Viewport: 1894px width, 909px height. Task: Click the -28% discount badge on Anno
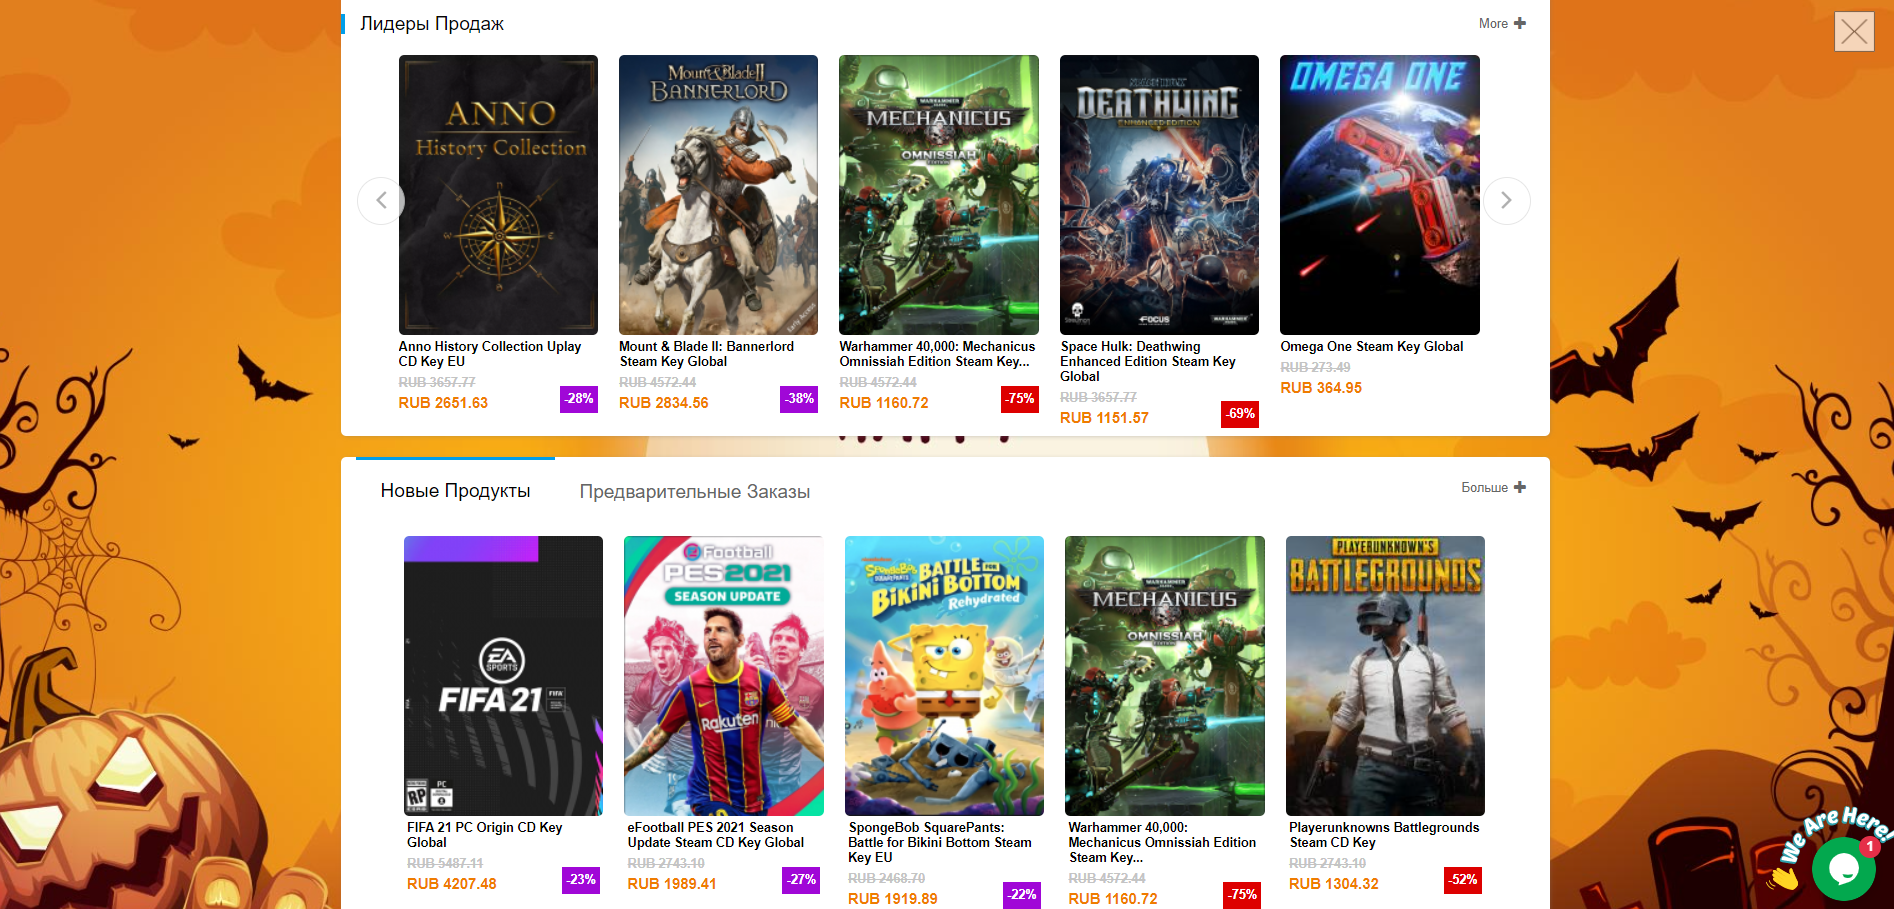tap(579, 398)
